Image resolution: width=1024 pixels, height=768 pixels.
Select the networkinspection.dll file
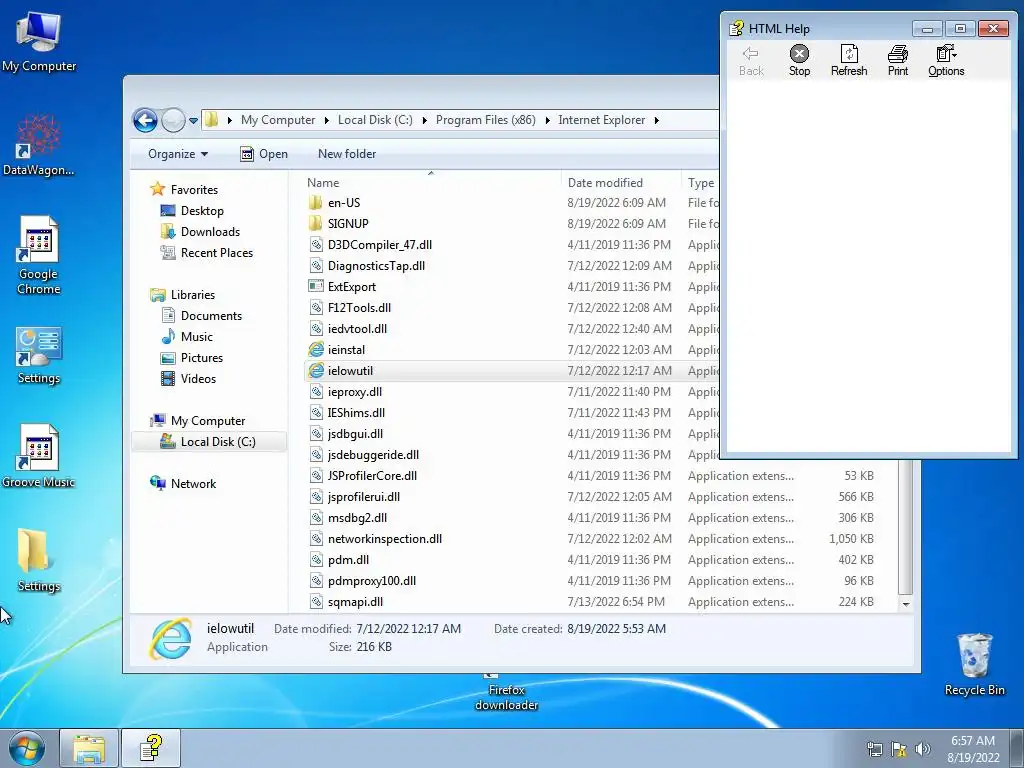tap(385, 539)
